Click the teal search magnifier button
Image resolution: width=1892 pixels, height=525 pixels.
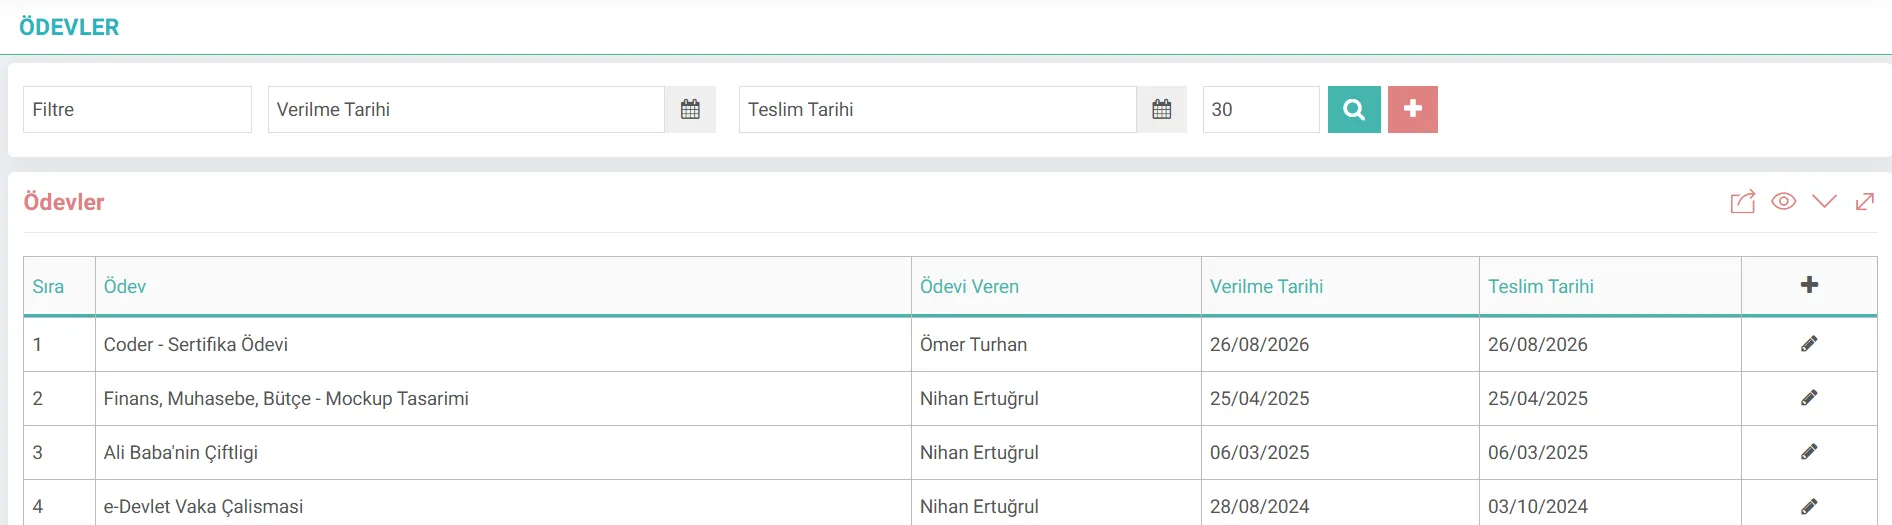tap(1354, 109)
